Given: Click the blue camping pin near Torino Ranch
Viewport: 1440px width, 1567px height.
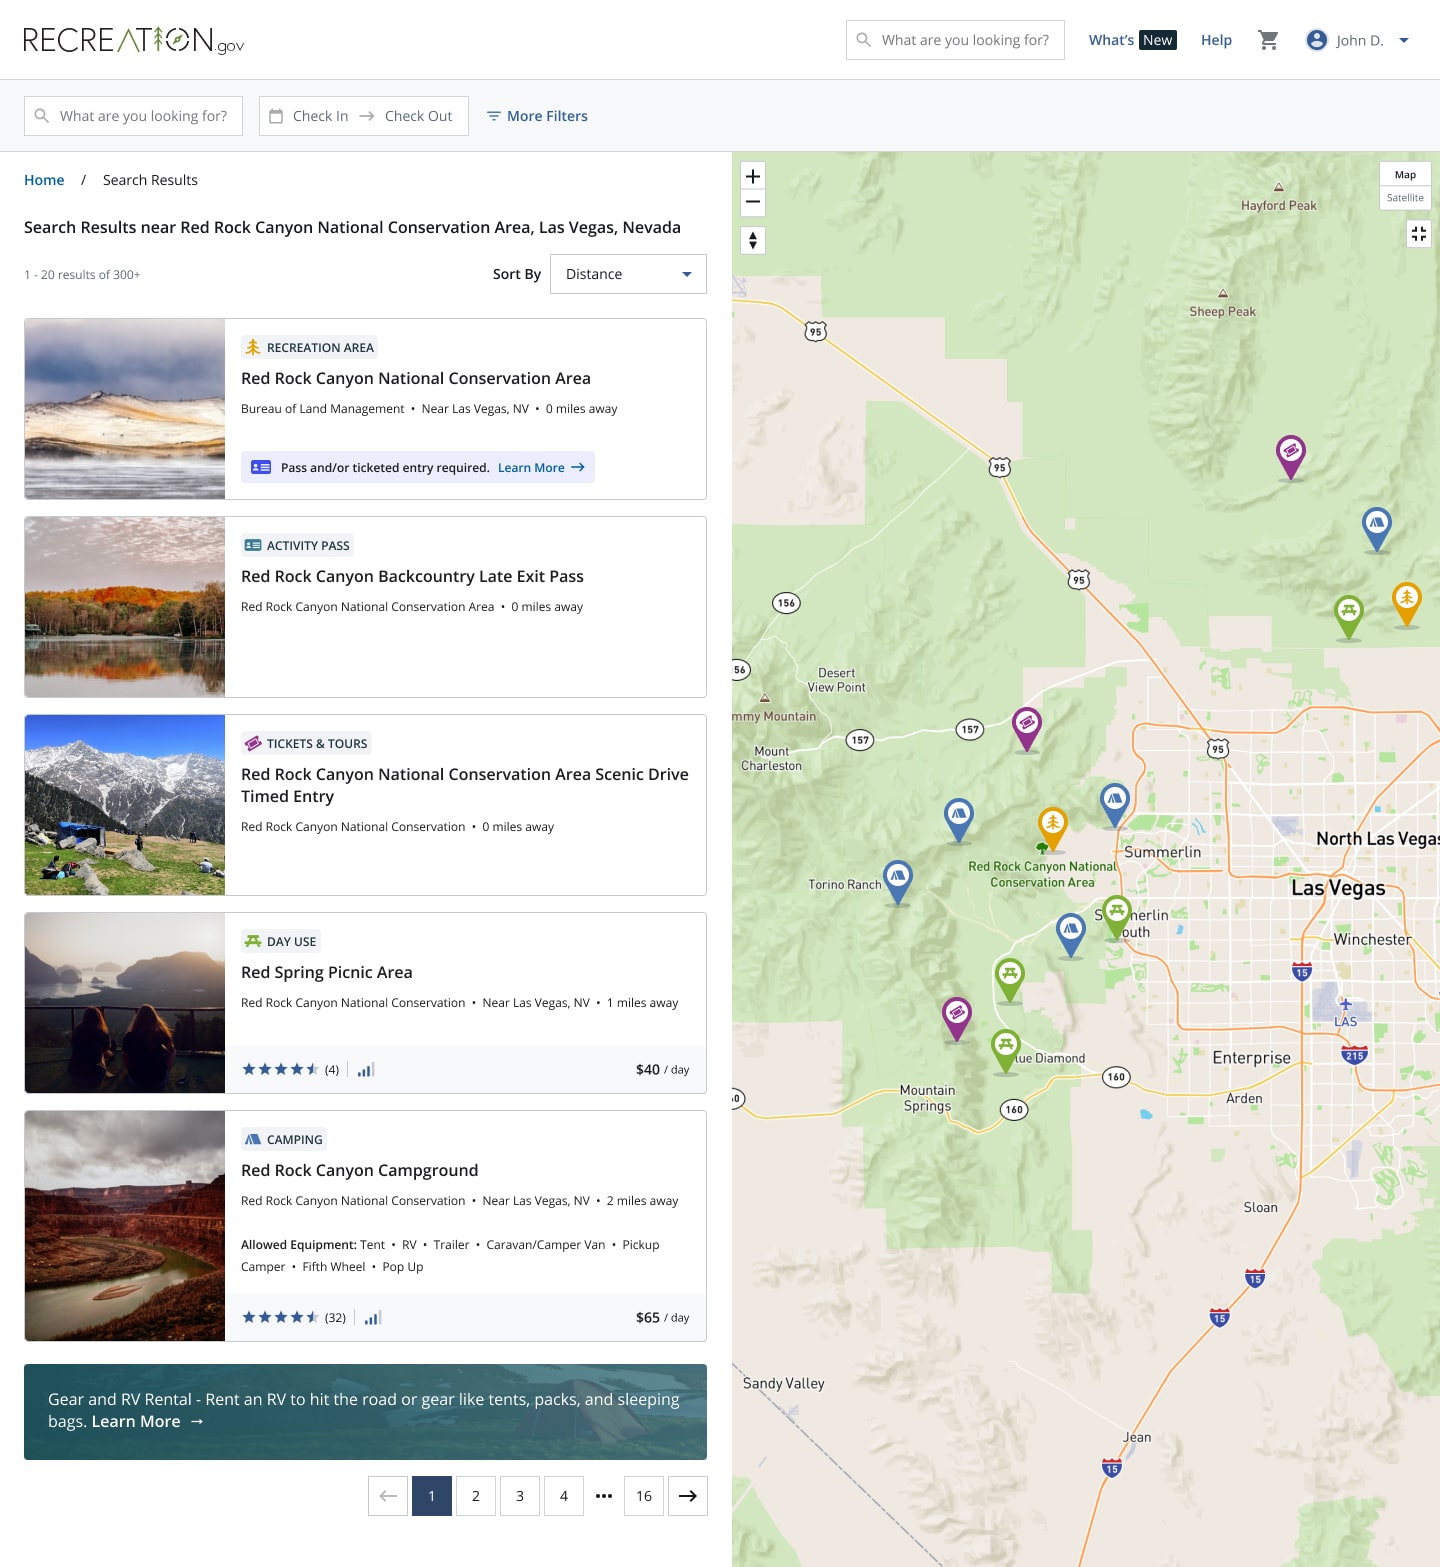Looking at the screenshot, I should pyautogui.click(x=898, y=878).
